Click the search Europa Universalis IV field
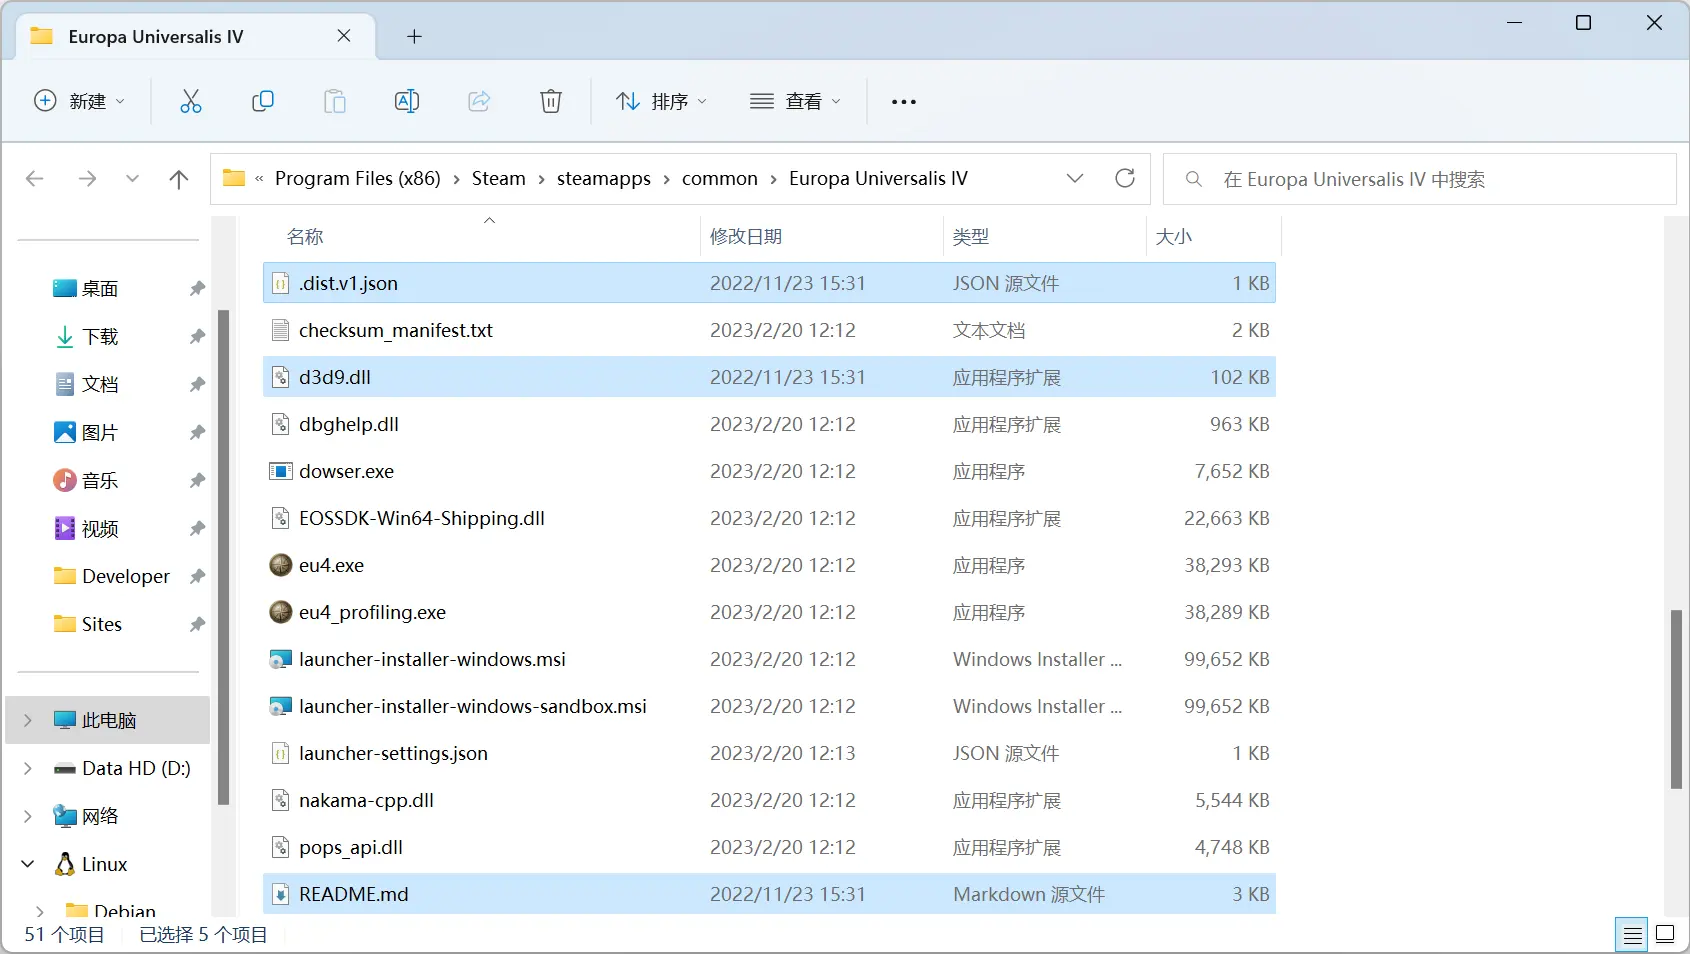Viewport: 1690px width, 954px height. point(1420,179)
